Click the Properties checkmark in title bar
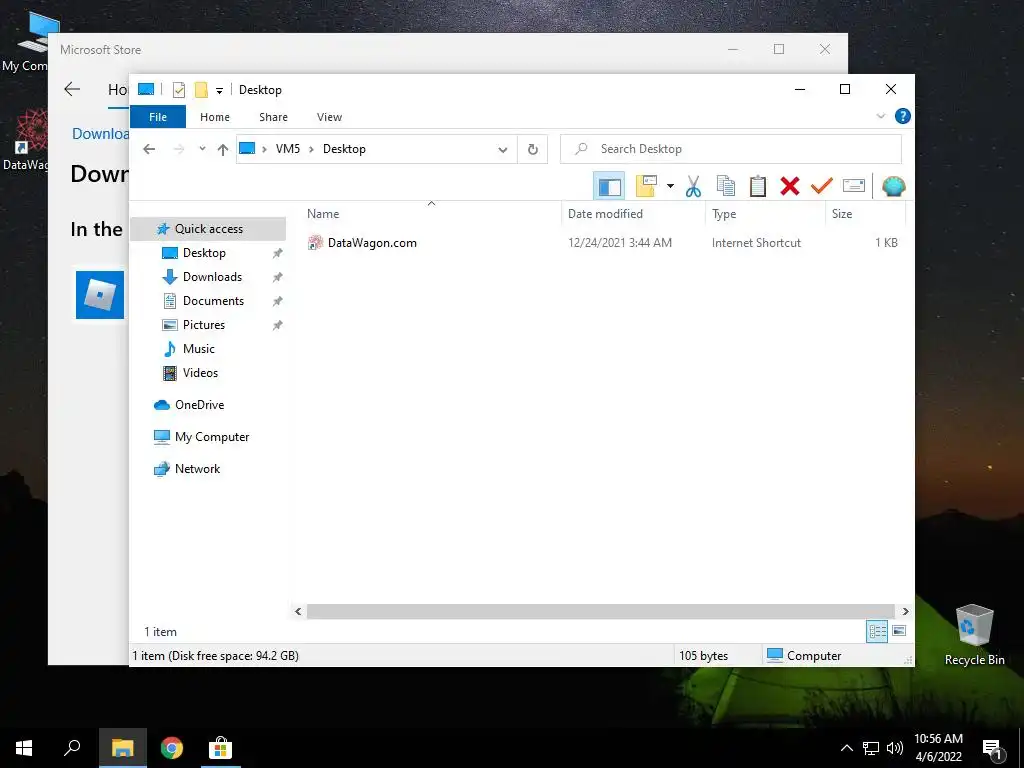 tap(178, 90)
